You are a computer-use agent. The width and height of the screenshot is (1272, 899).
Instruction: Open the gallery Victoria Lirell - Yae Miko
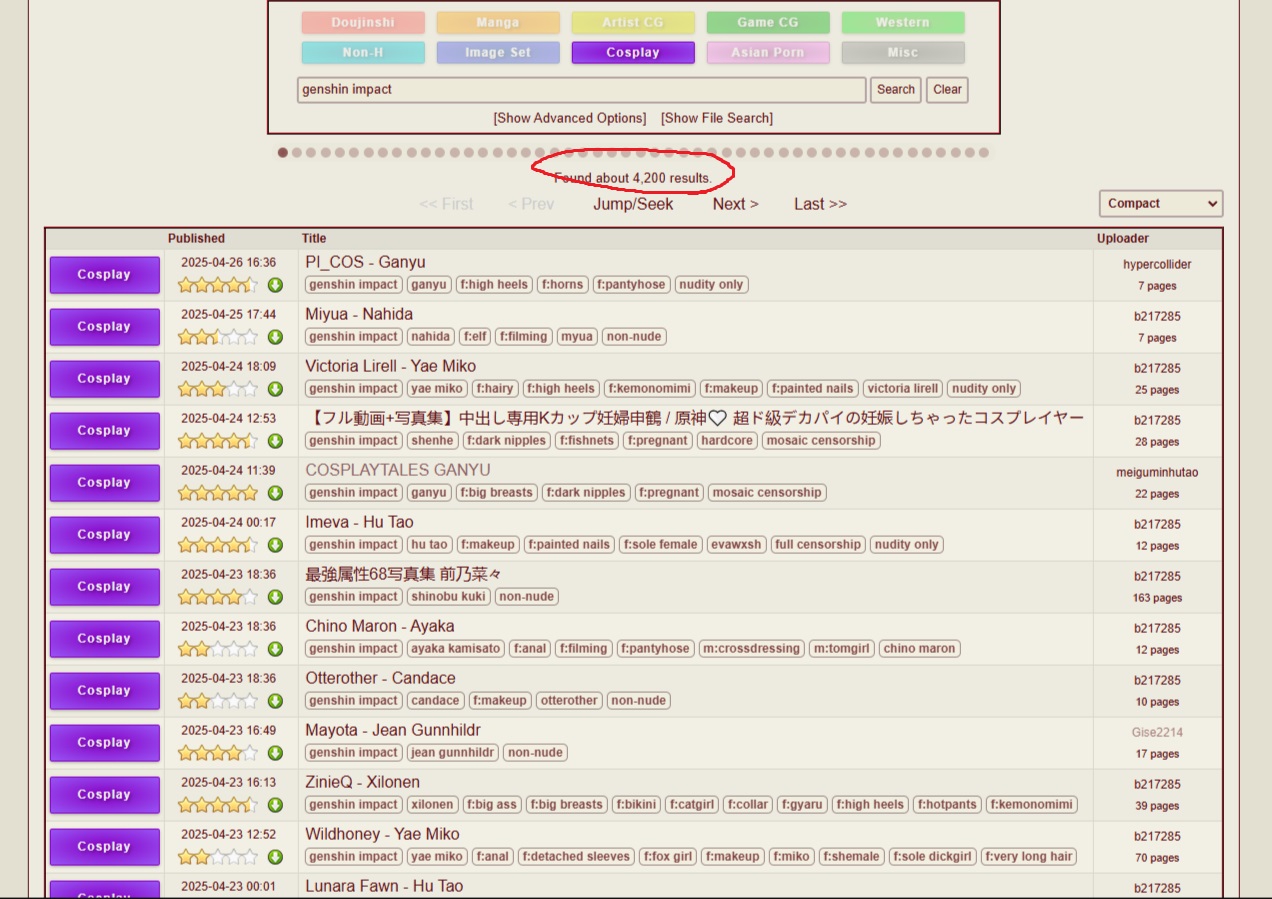tap(391, 366)
